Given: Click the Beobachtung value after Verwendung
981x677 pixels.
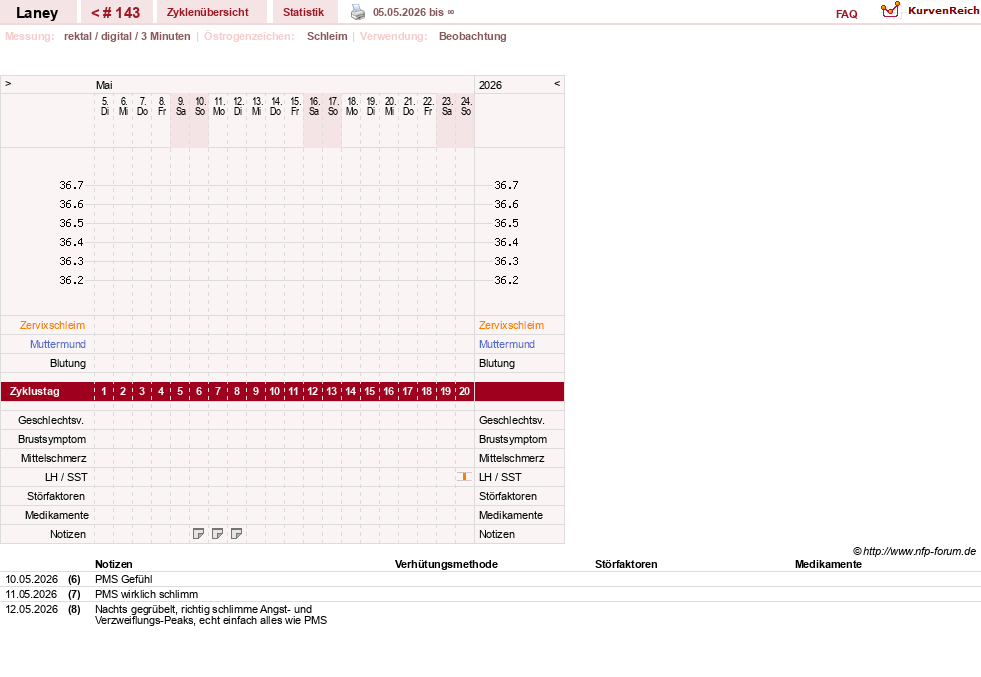Looking at the screenshot, I should pyautogui.click(x=472, y=36).
